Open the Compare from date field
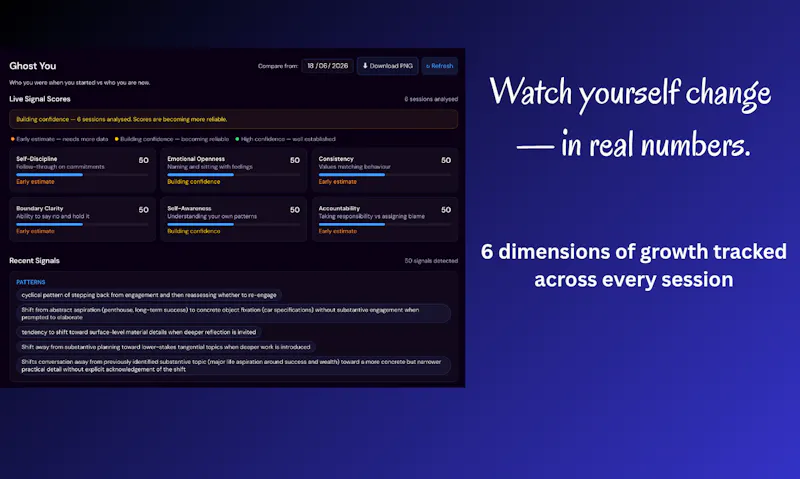The image size is (800, 479). click(x=328, y=66)
